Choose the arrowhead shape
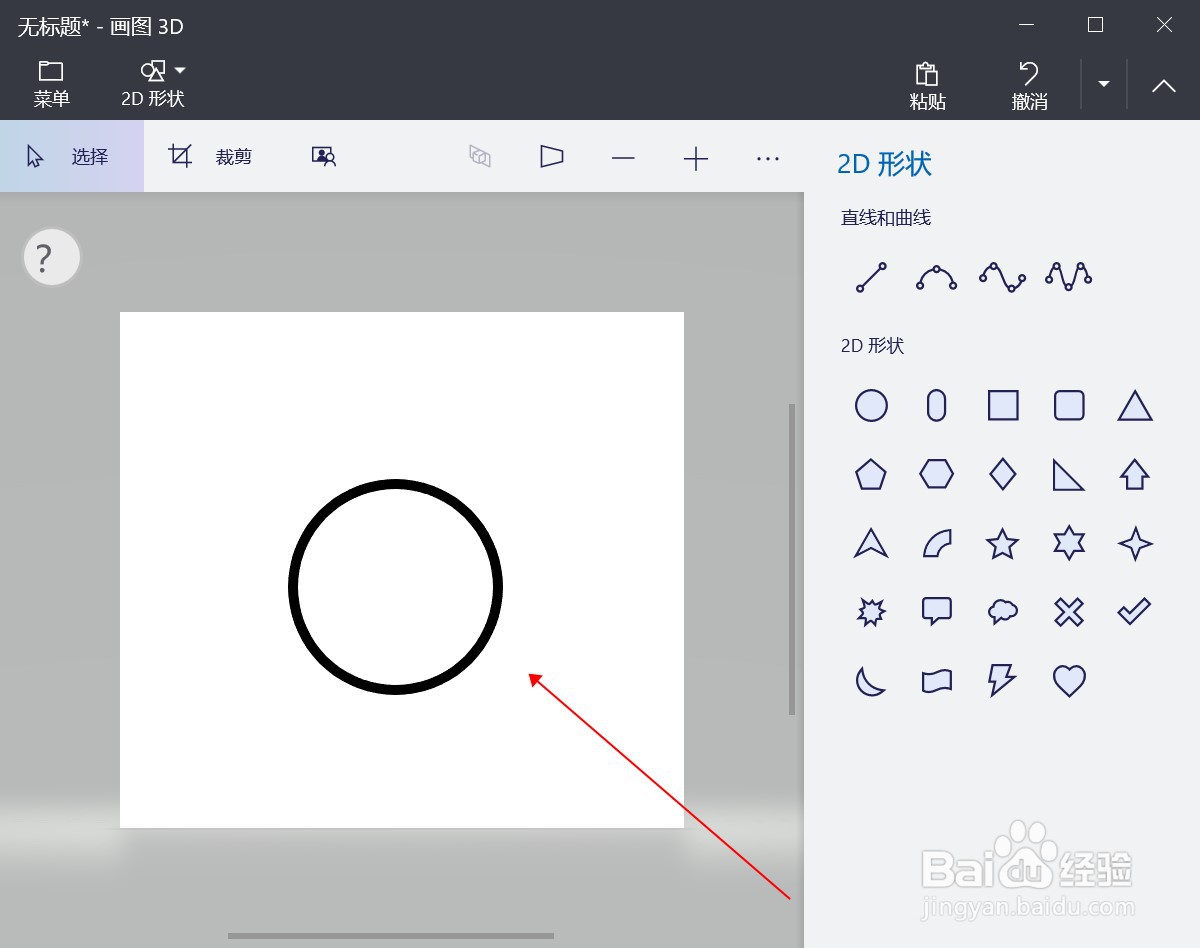1200x948 pixels. coord(871,543)
